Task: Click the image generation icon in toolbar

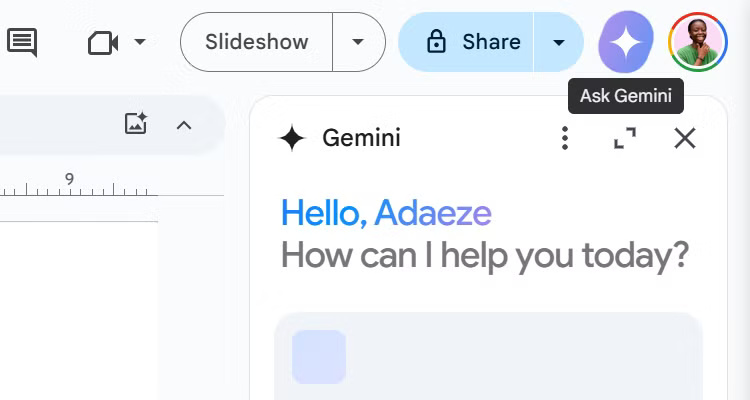Action: click(x=136, y=124)
